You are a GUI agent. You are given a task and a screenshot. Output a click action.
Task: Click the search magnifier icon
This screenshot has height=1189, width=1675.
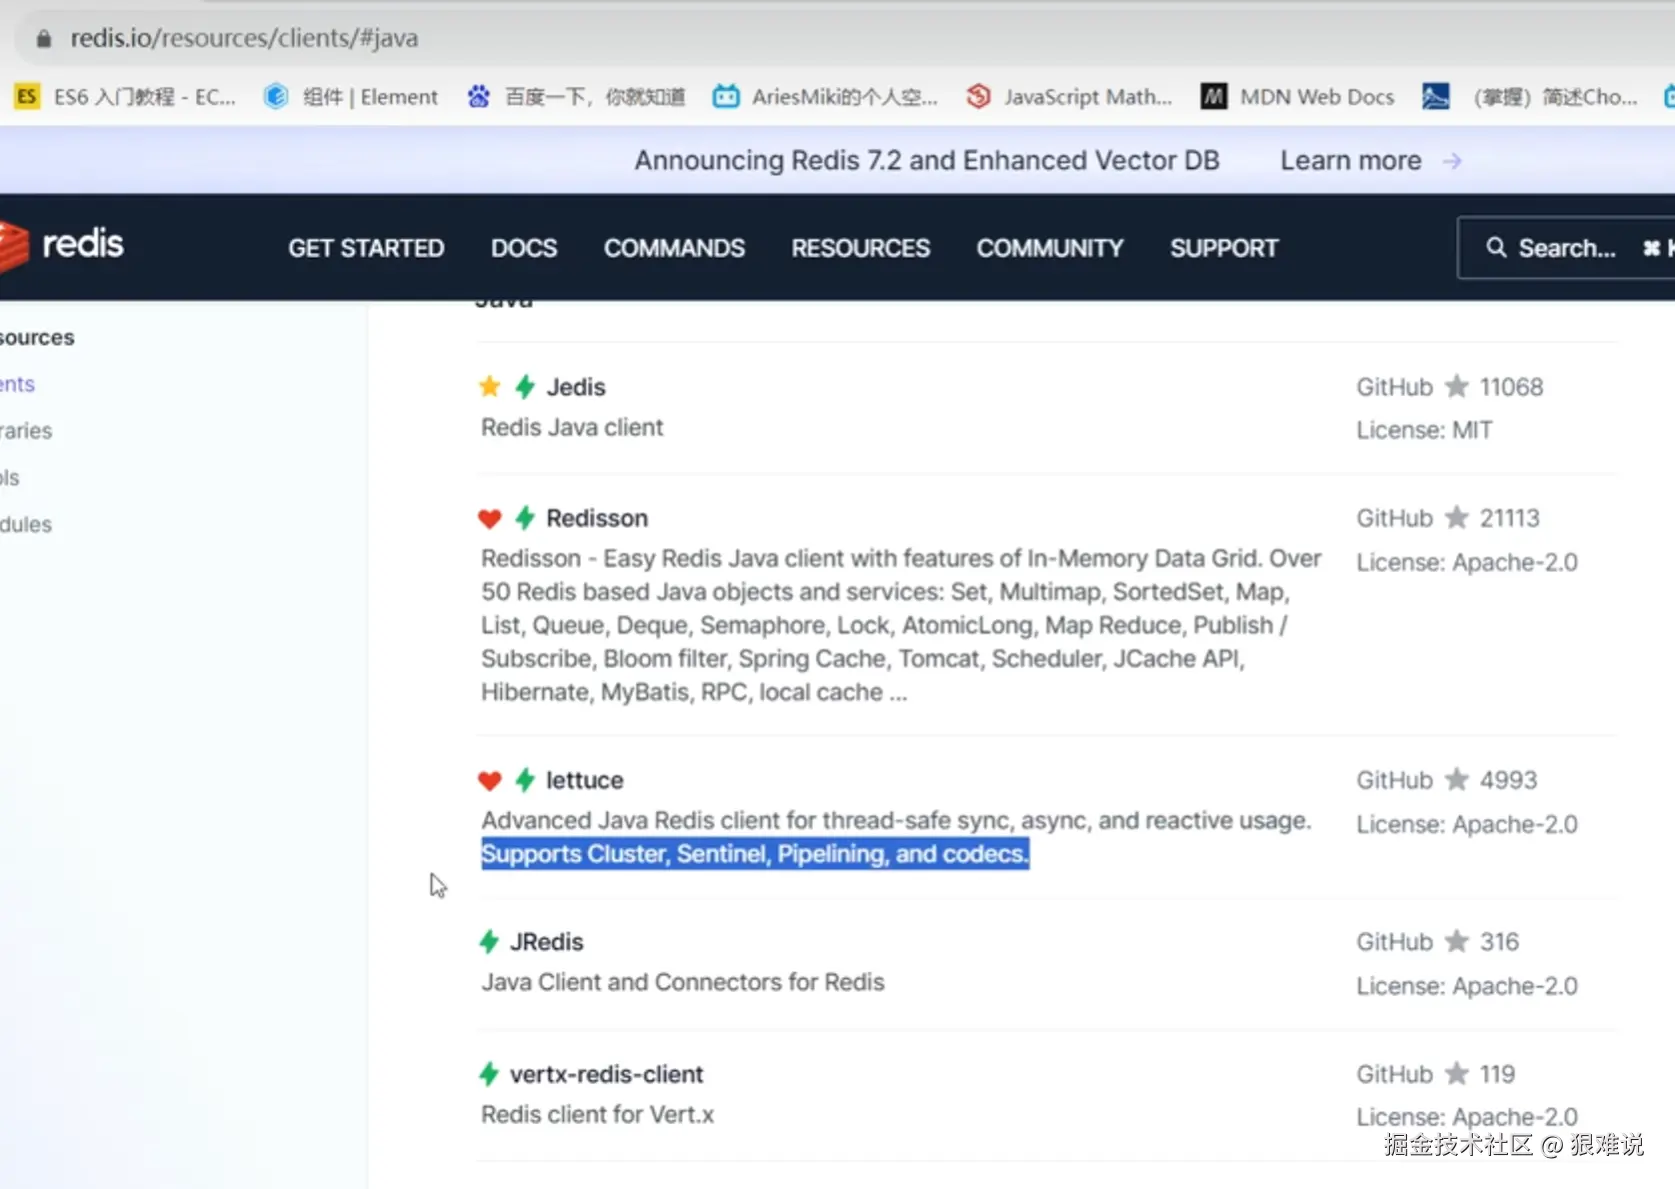tap(1496, 247)
